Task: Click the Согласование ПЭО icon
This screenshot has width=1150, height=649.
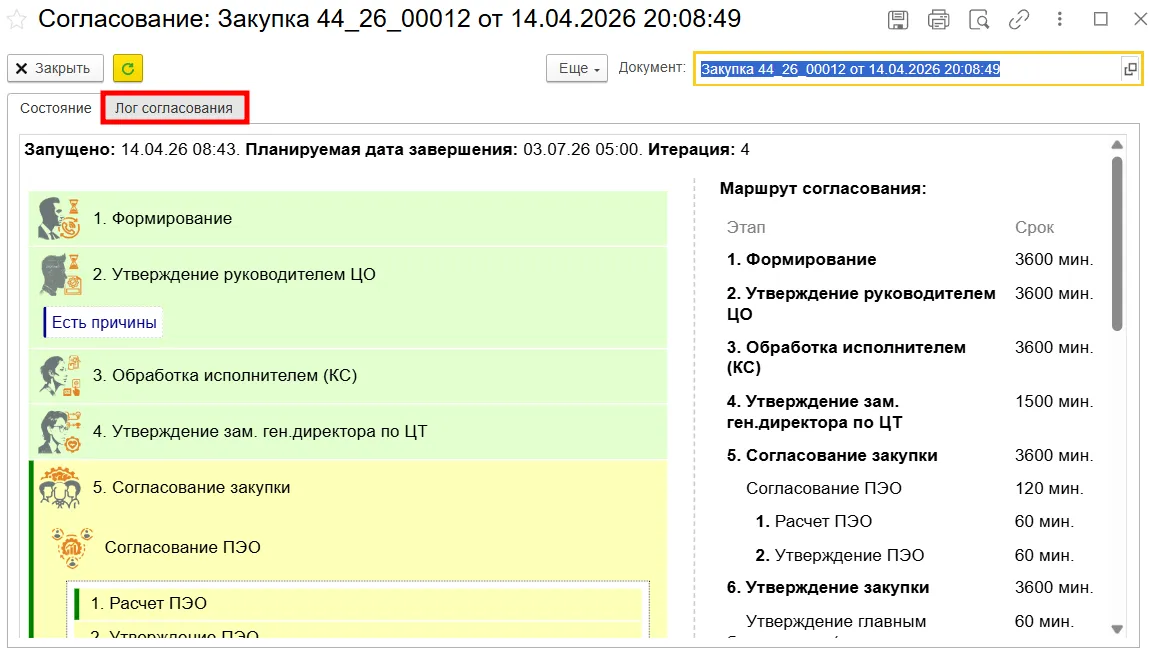Action: click(x=72, y=548)
